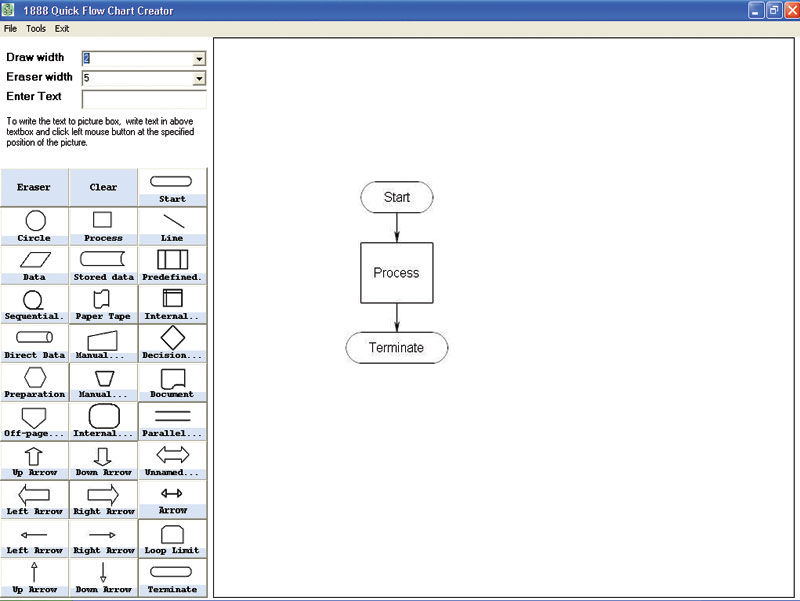Pick the Process rectangle shape
This screenshot has width=800, height=601.
pyautogui.click(x=103, y=225)
